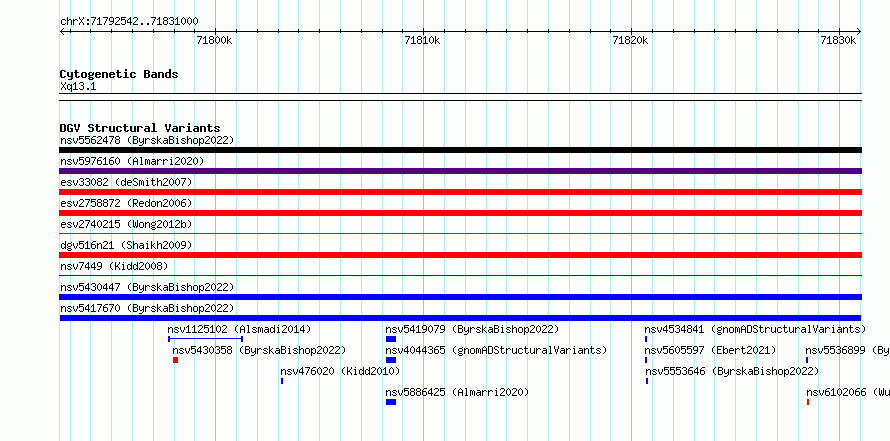Screen dimensions: 890x441
Task: Select the red dgv516n21 variant bar
Action: click(460, 255)
